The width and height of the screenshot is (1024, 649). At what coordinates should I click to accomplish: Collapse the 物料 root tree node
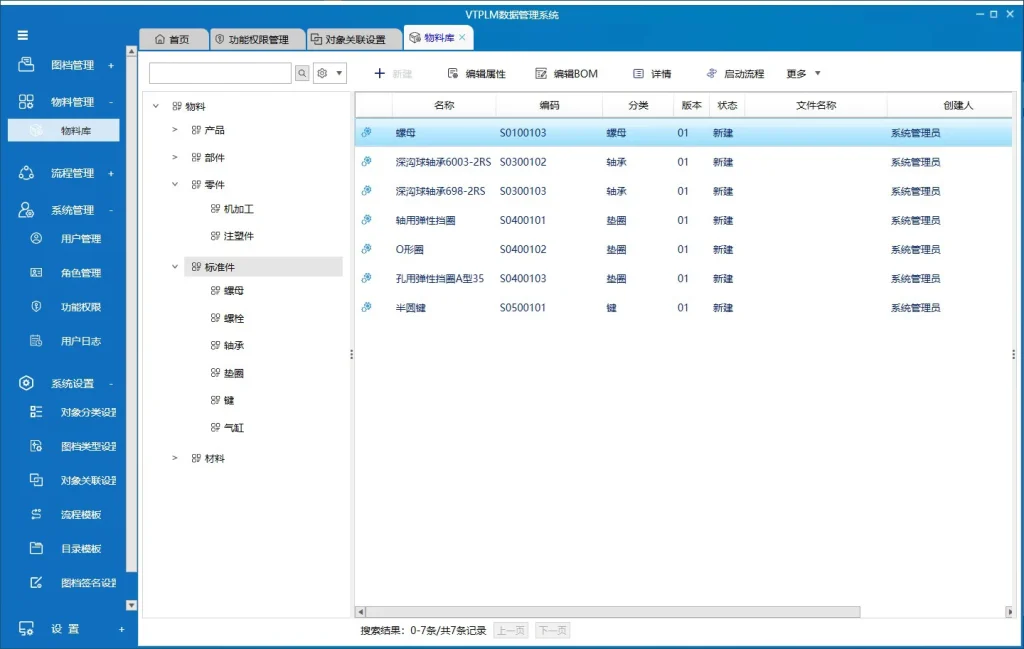pos(155,106)
